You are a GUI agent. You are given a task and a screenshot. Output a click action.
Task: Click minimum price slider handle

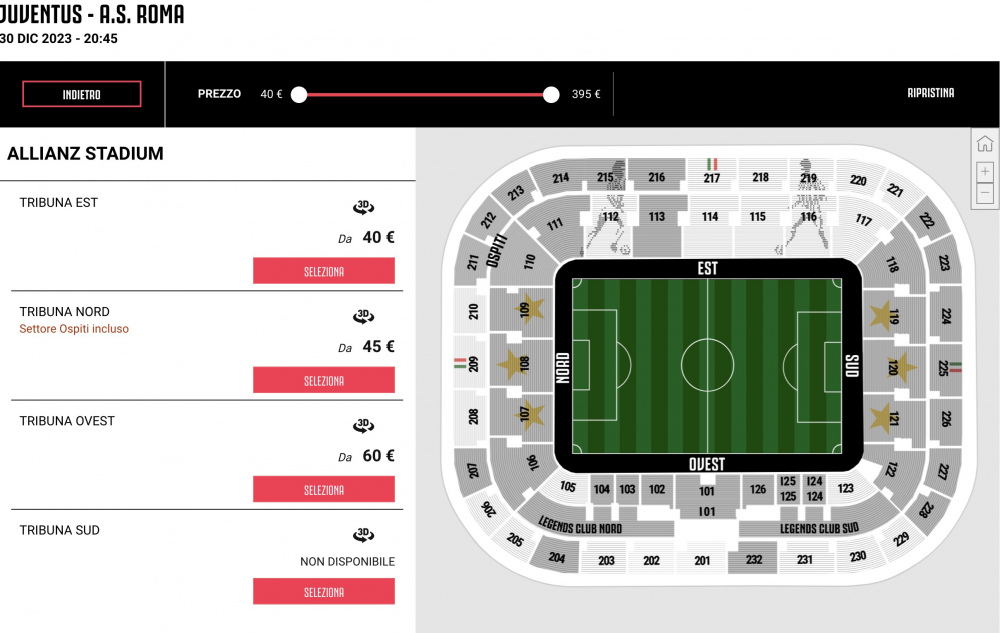[x=299, y=95]
